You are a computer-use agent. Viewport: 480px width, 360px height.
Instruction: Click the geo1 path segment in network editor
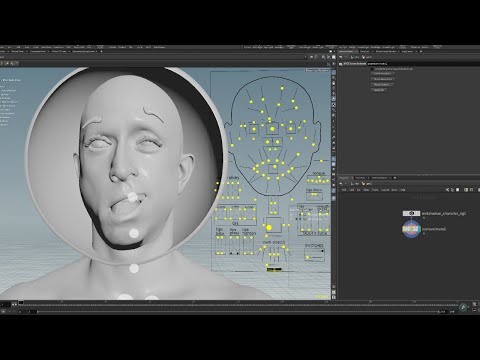[x=367, y=184]
